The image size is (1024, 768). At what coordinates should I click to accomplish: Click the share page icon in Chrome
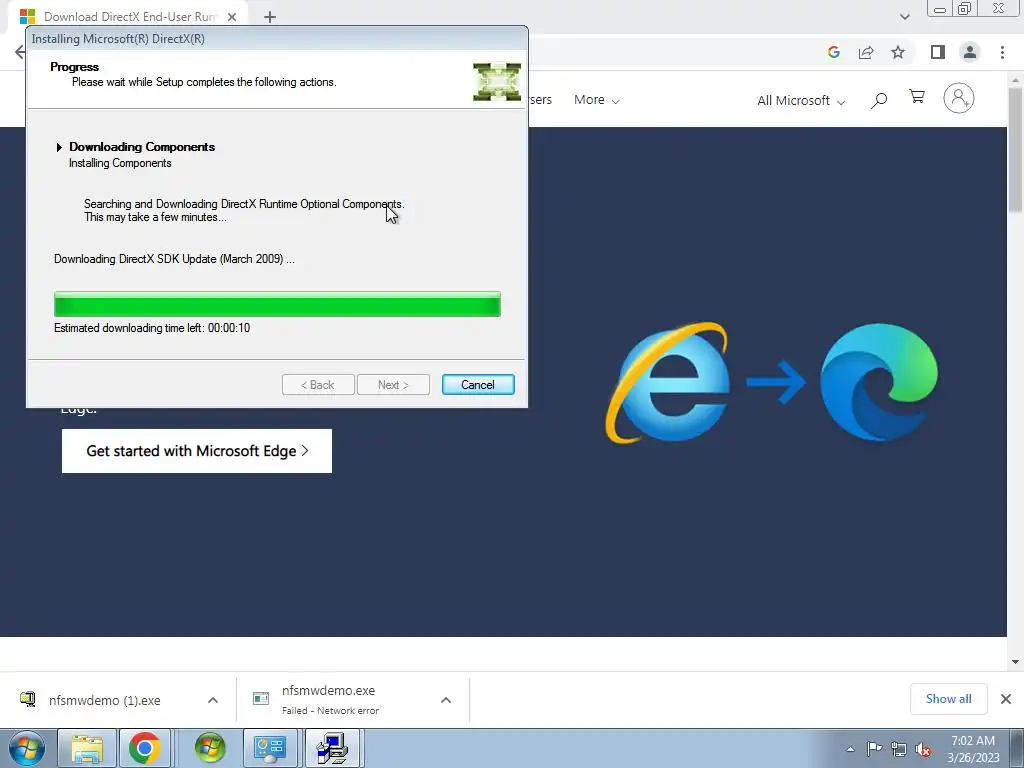point(866,52)
